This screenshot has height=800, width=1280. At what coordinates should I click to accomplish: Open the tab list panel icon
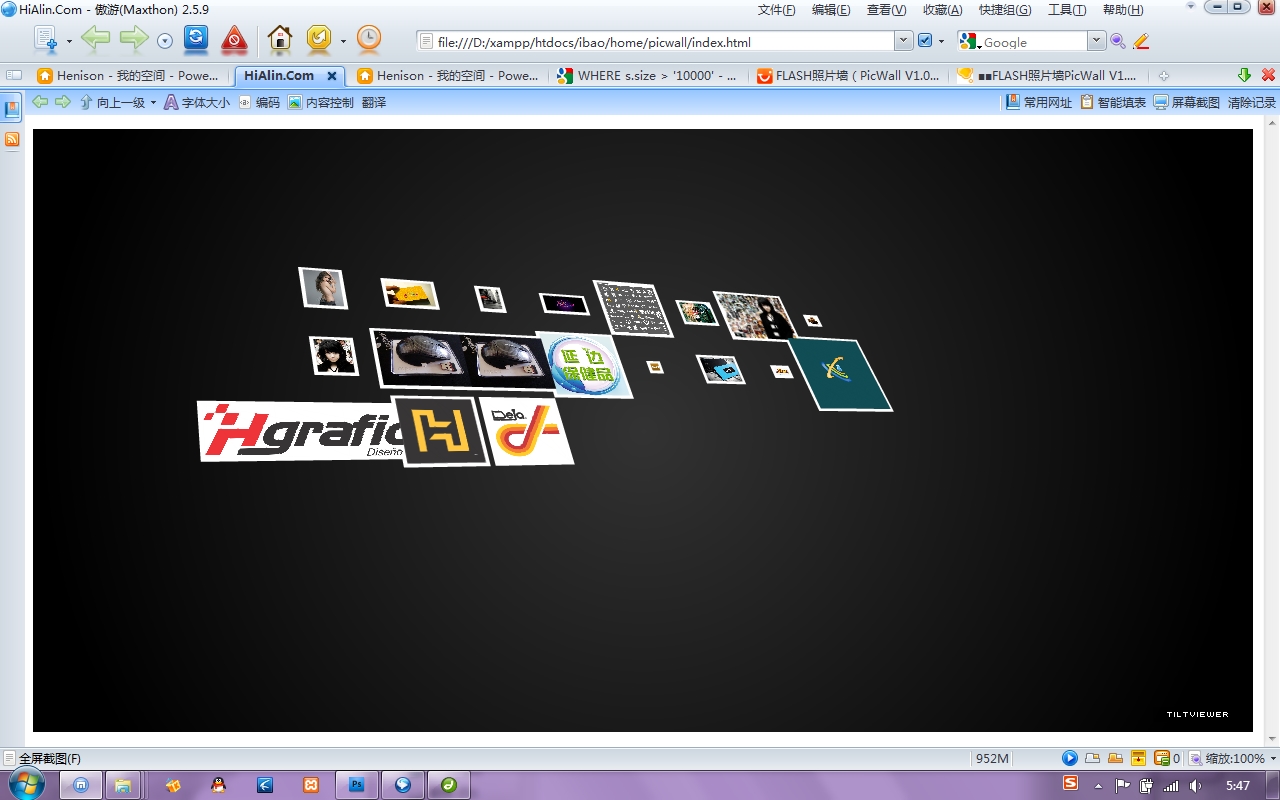[x=14, y=75]
